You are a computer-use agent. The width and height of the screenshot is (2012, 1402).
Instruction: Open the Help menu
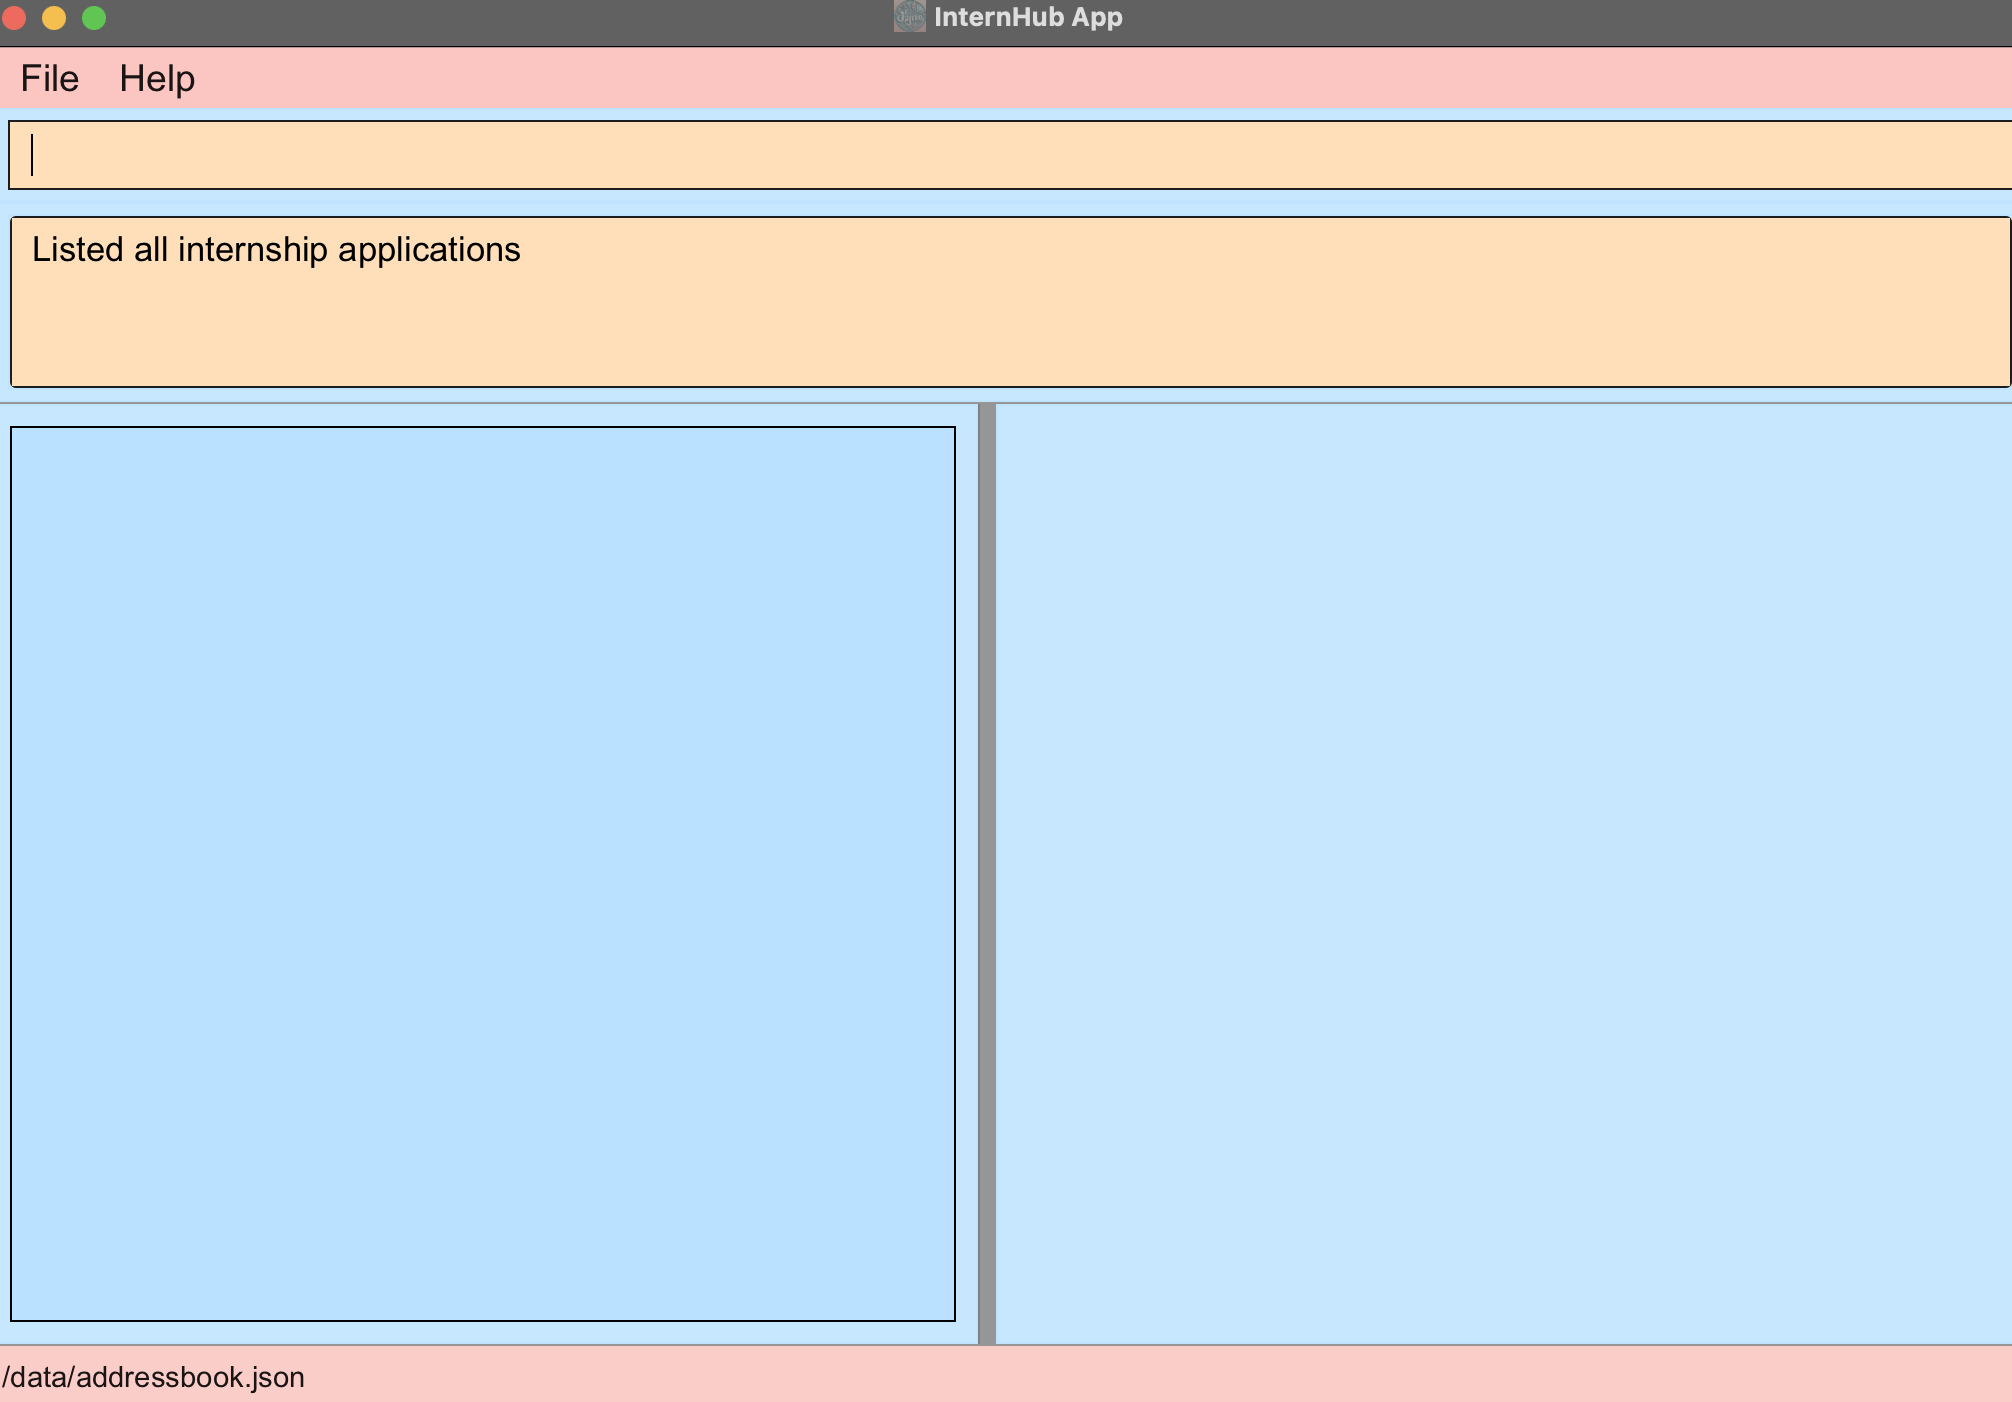coord(157,79)
